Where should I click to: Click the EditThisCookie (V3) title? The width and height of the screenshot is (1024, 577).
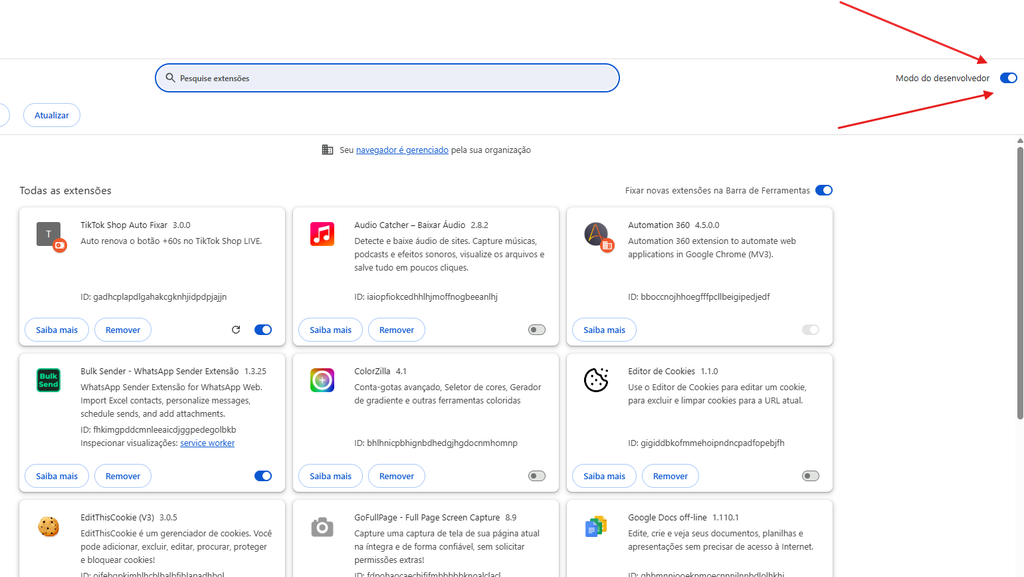117,517
